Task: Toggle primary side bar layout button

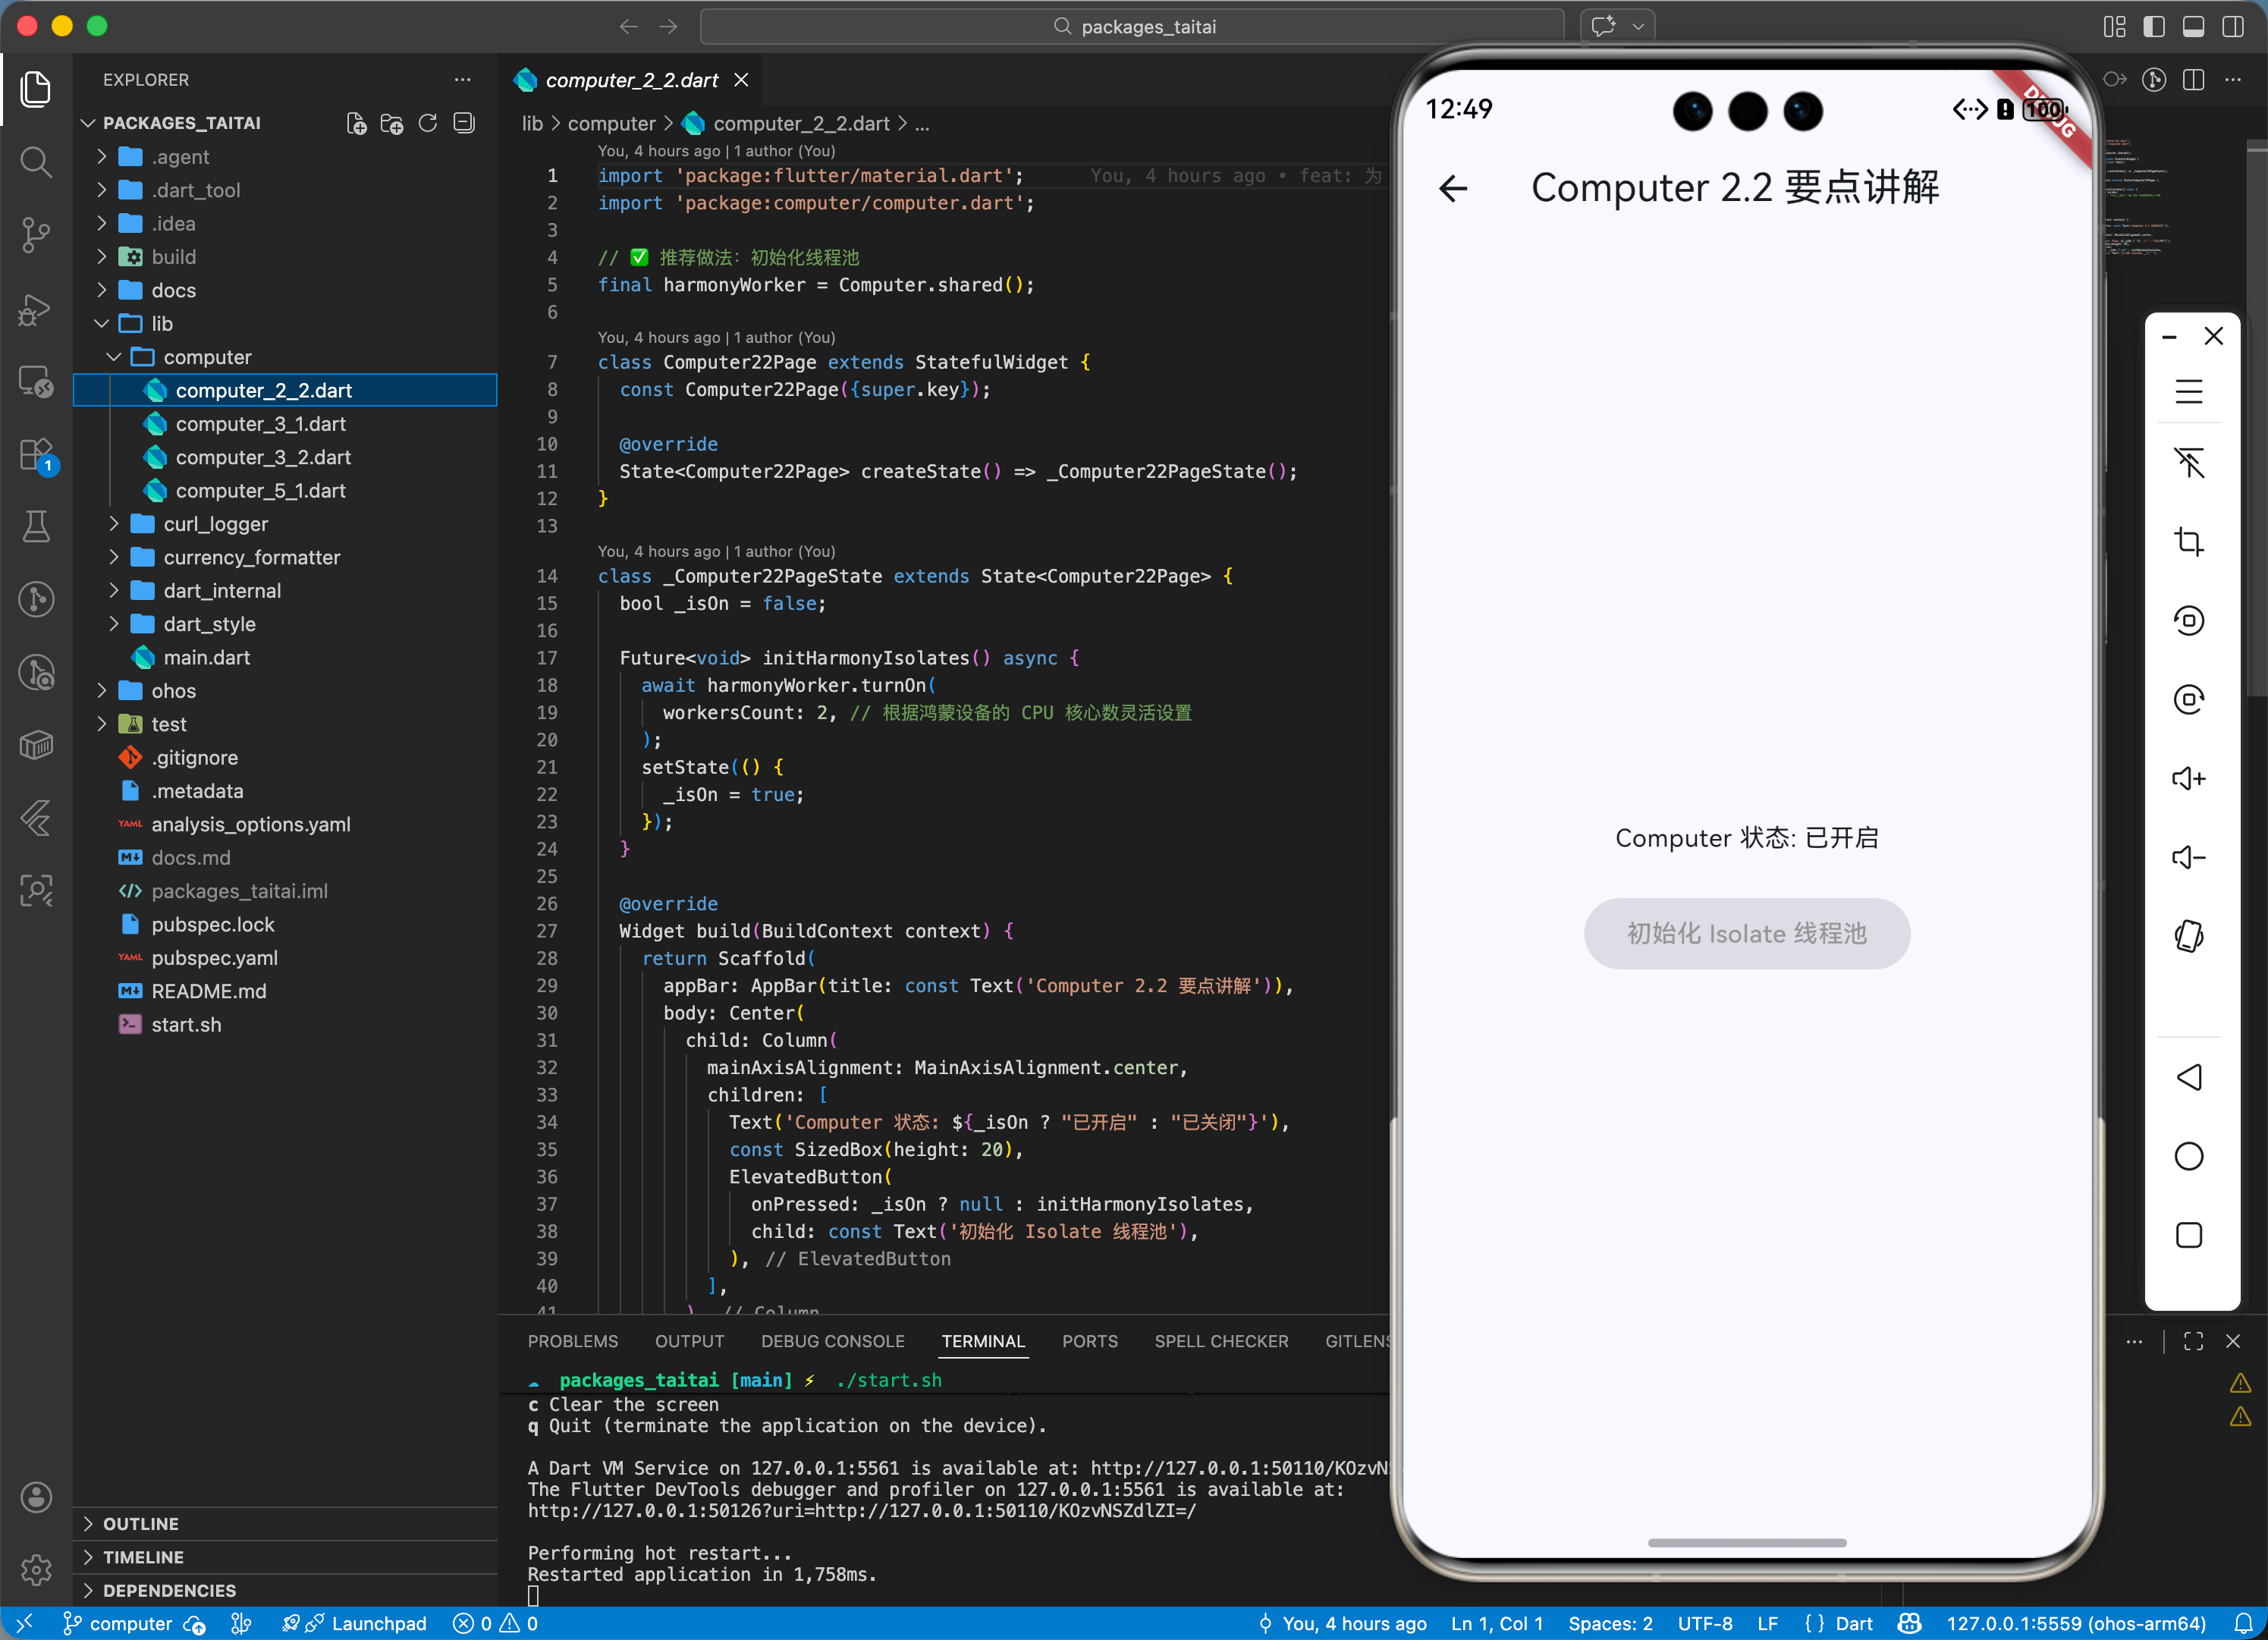Action: 2153,27
